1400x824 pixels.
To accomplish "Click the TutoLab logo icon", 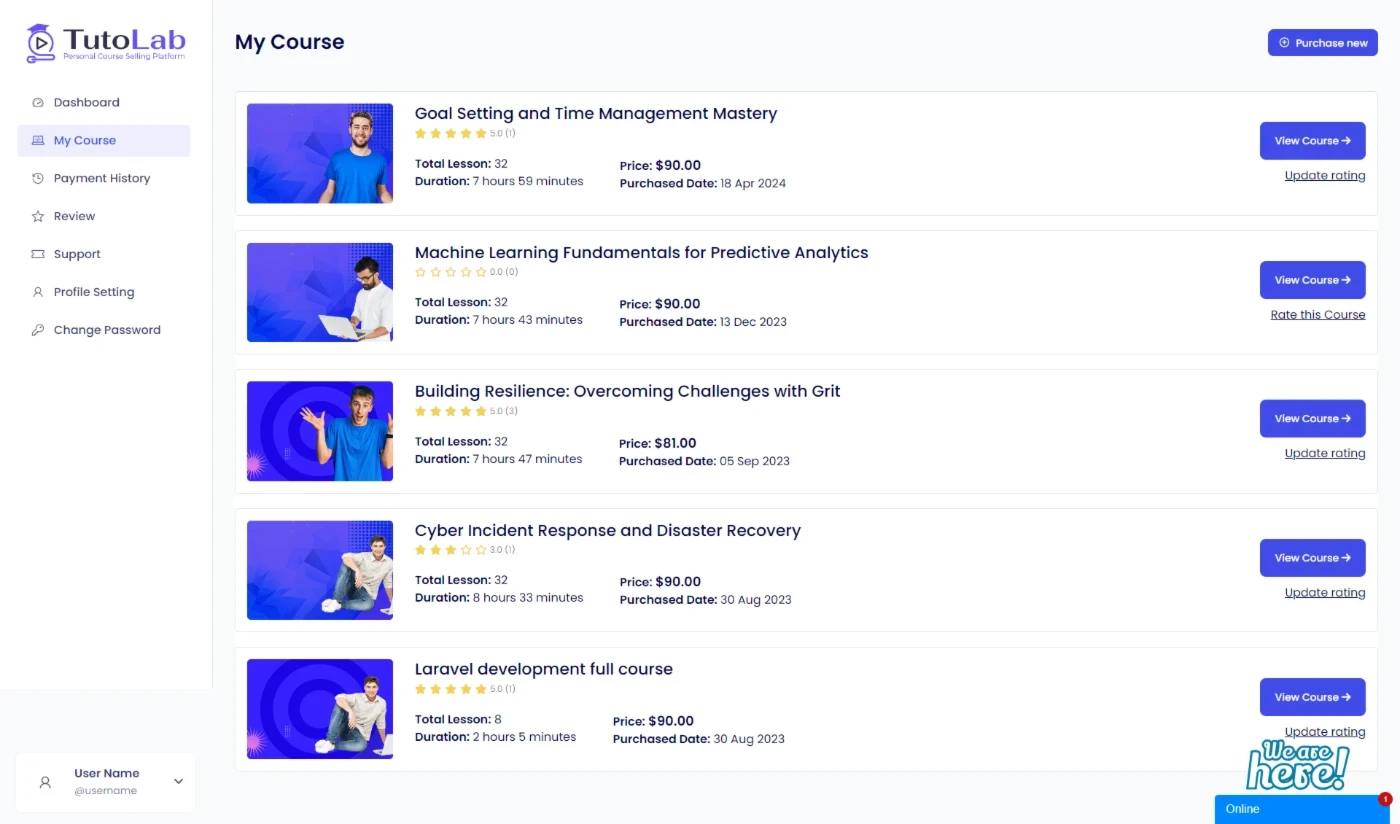I will [x=40, y=43].
